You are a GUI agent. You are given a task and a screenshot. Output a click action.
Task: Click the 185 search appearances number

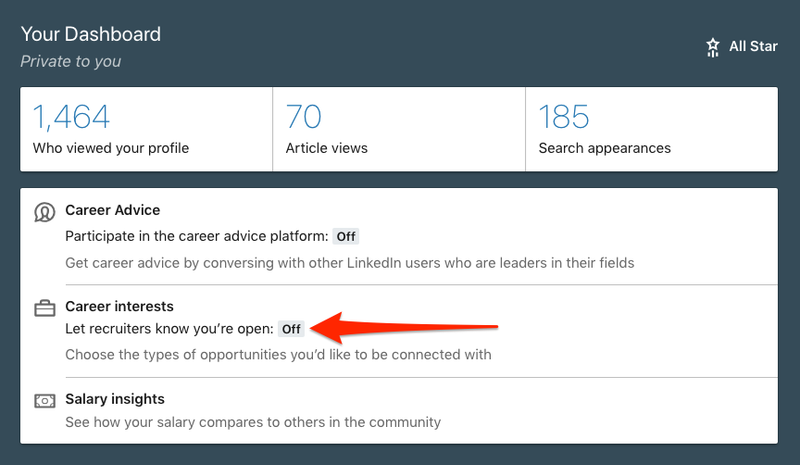pos(564,117)
